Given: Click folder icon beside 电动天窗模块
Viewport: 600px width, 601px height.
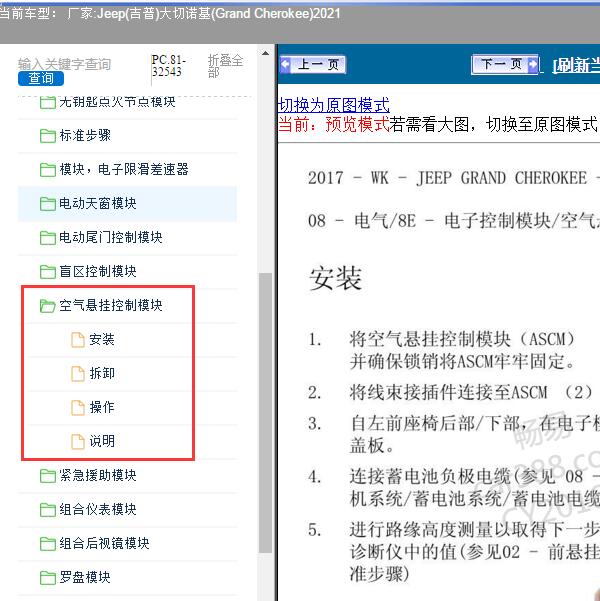Looking at the screenshot, I should click(48, 204).
